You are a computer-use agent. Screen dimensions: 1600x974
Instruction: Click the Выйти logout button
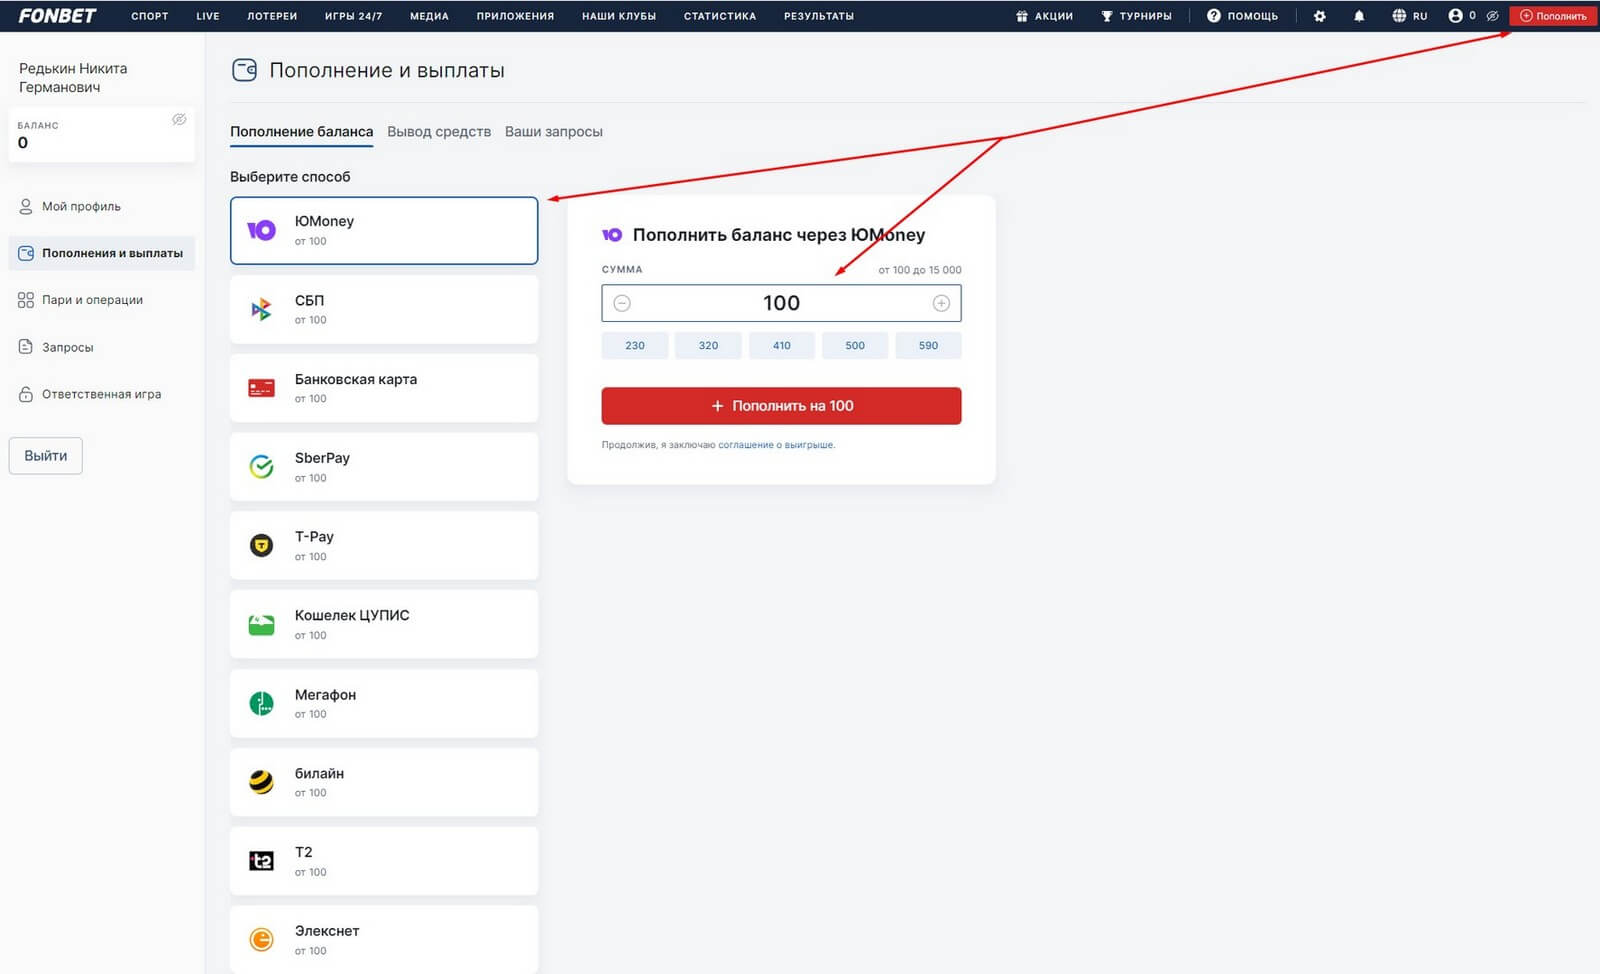tap(46, 455)
